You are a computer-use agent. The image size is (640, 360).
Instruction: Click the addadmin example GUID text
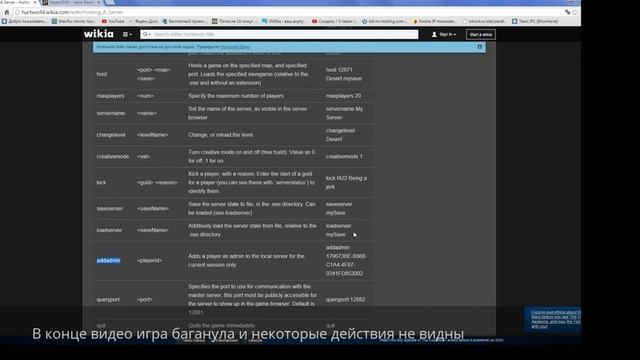tap(346, 265)
